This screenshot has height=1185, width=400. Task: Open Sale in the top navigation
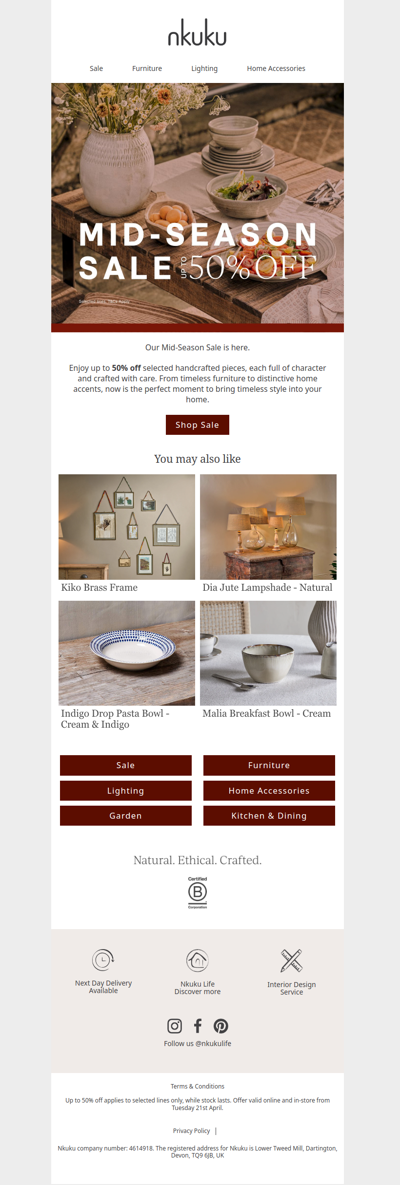point(96,68)
